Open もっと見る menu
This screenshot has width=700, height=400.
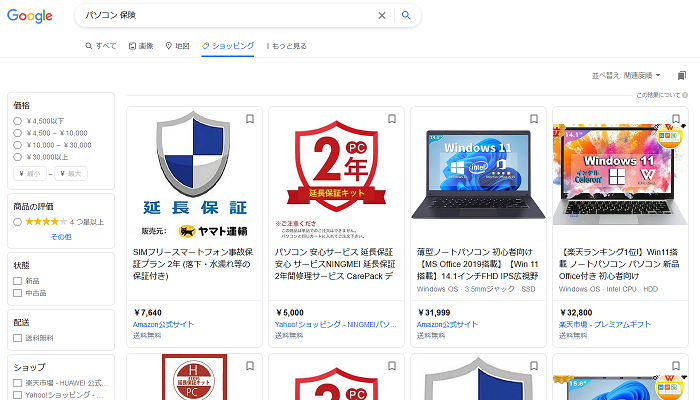click(x=287, y=46)
